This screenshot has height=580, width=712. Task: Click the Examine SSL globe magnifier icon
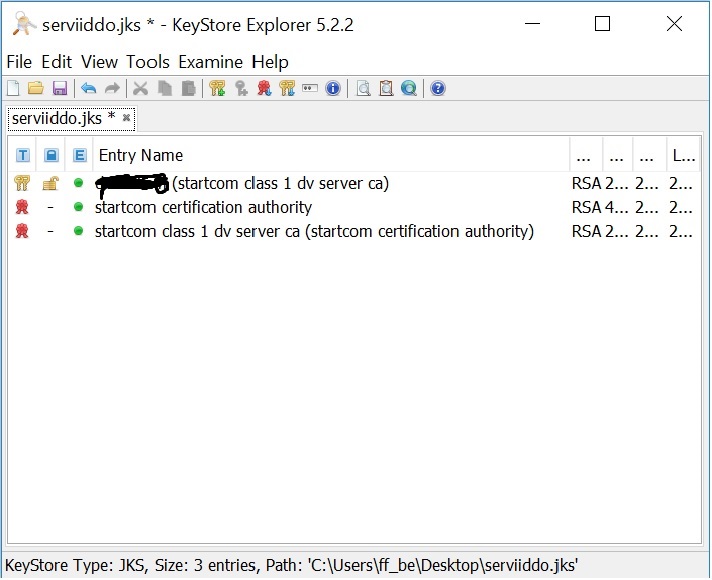pyautogui.click(x=409, y=89)
